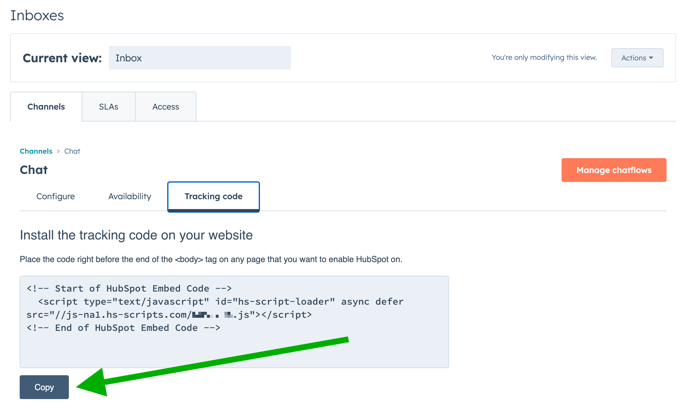The width and height of the screenshot is (688, 408).
Task: Click the Chat section heading
Action: (x=34, y=170)
